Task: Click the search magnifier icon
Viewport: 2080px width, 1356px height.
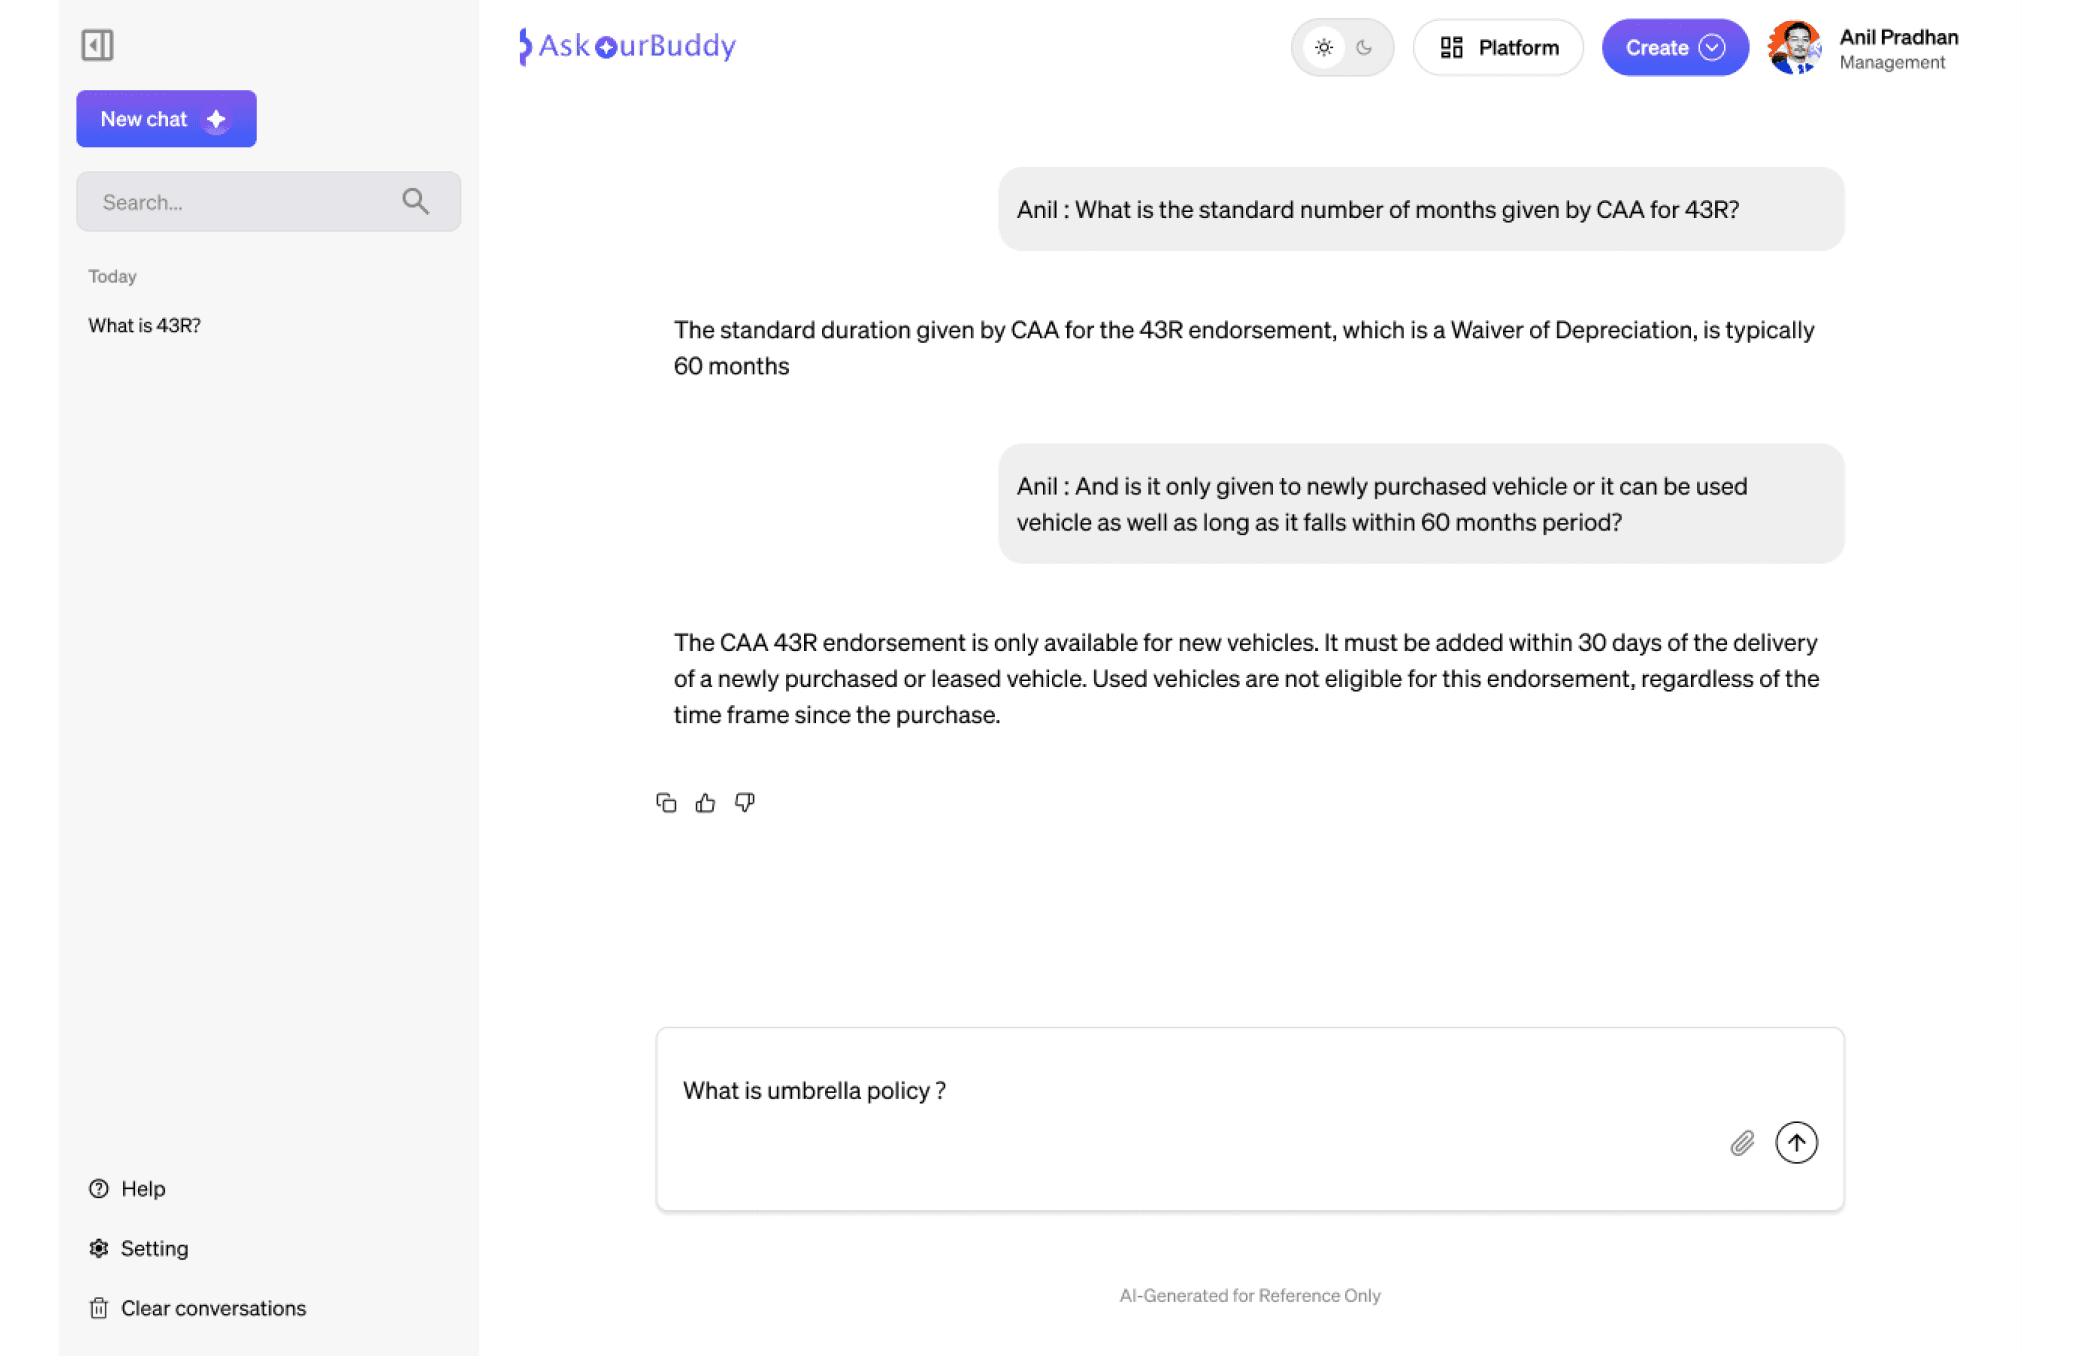Action: point(416,202)
